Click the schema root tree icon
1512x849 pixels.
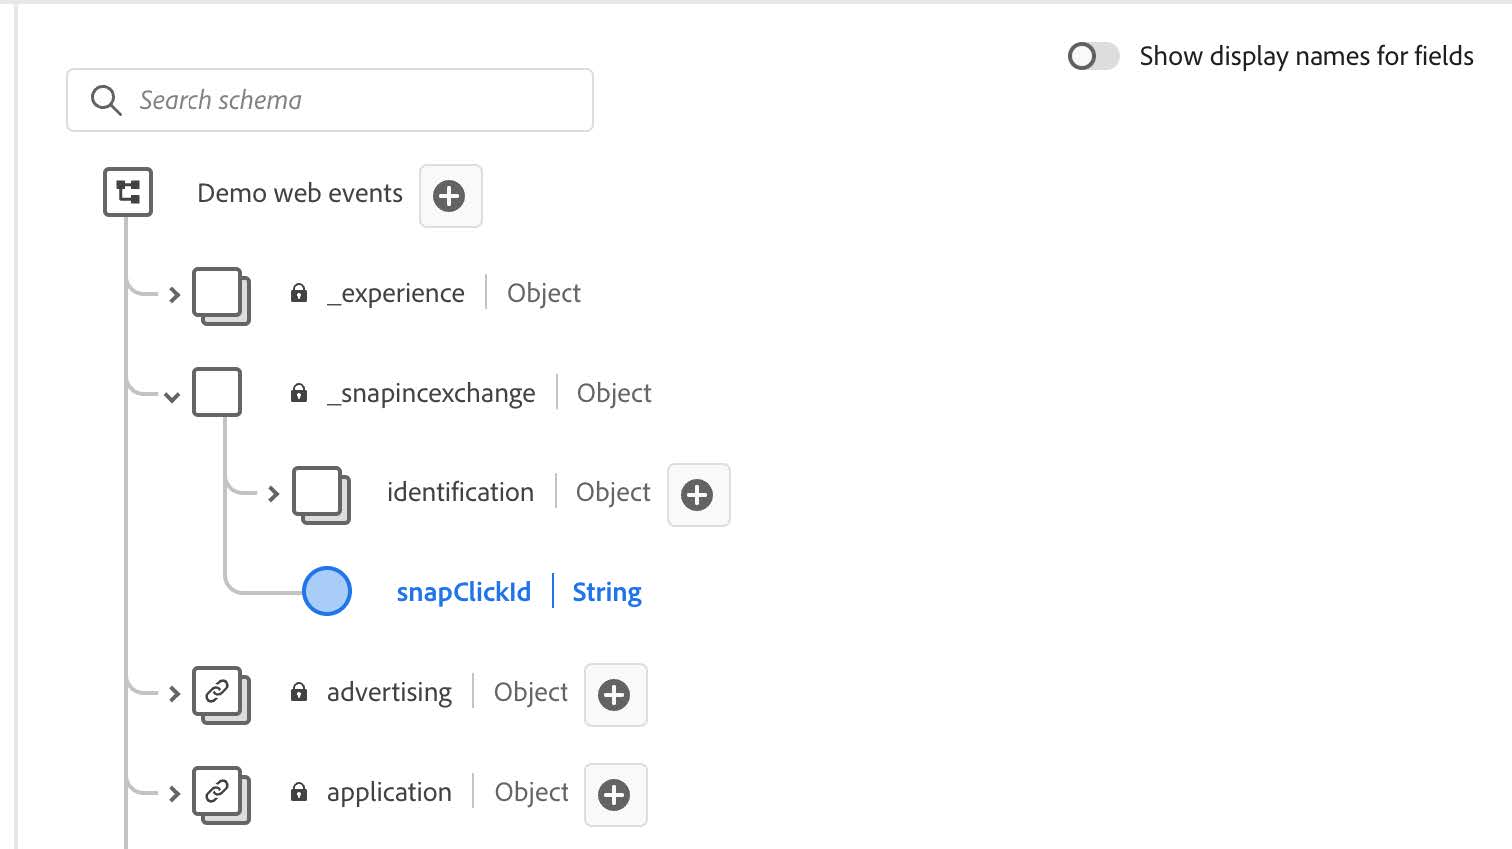click(x=128, y=192)
